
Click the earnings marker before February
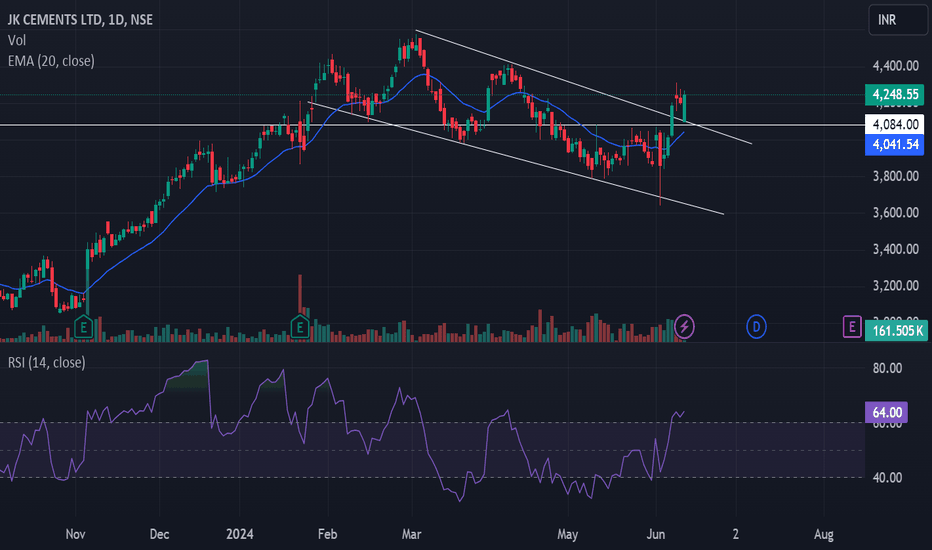coord(300,327)
